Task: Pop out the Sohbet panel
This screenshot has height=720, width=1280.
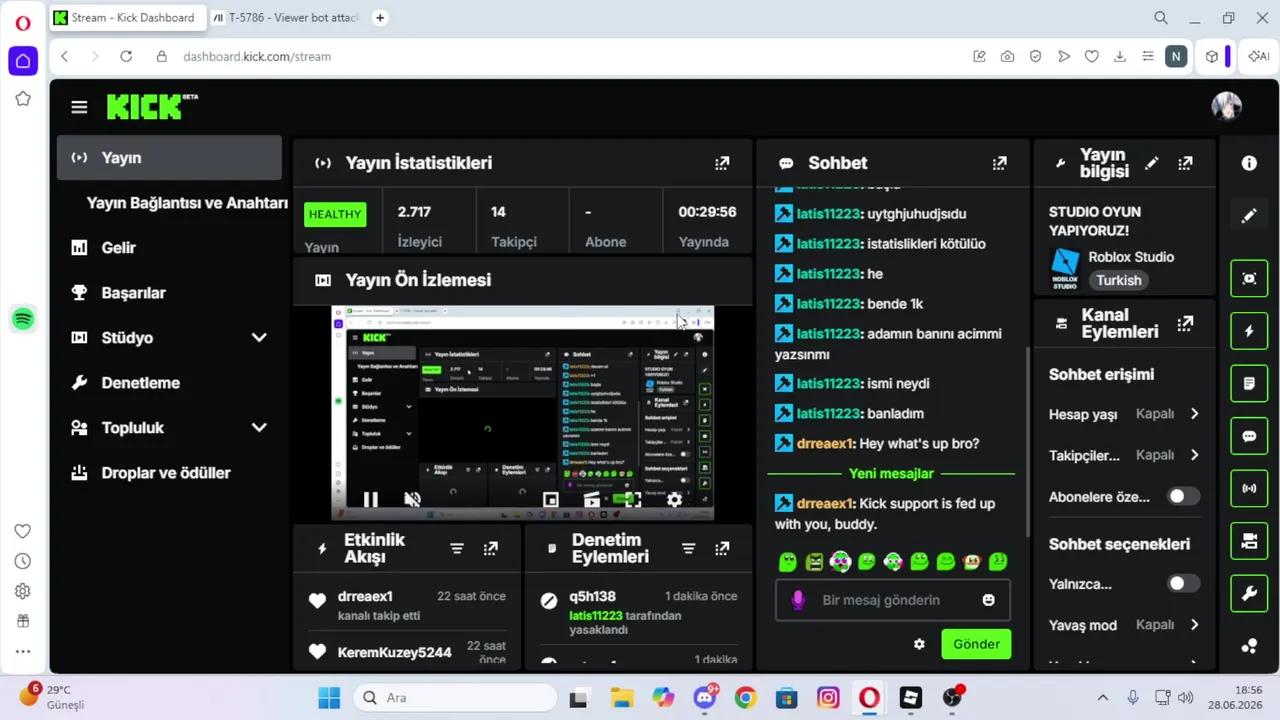Action: (999, 163)
